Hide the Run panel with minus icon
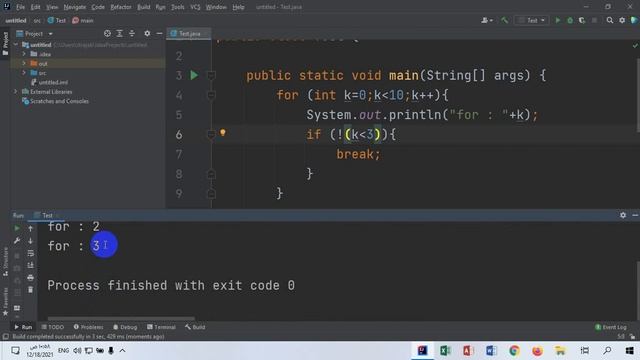The height and width of the screenshot is (360, 640). (x=635, y=215)
